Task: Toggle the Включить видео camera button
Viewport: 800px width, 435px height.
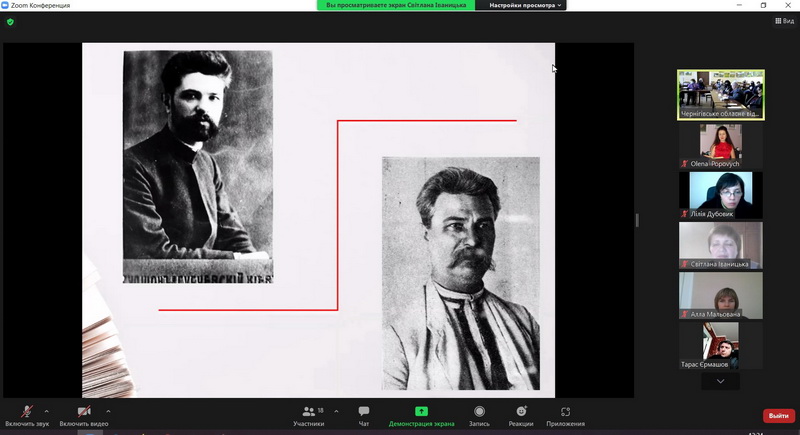Action: 84,412
